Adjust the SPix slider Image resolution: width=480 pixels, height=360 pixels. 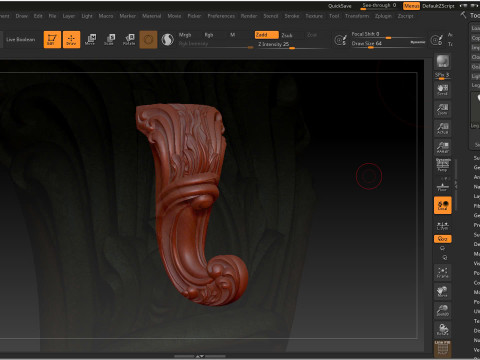coord(443,75)
